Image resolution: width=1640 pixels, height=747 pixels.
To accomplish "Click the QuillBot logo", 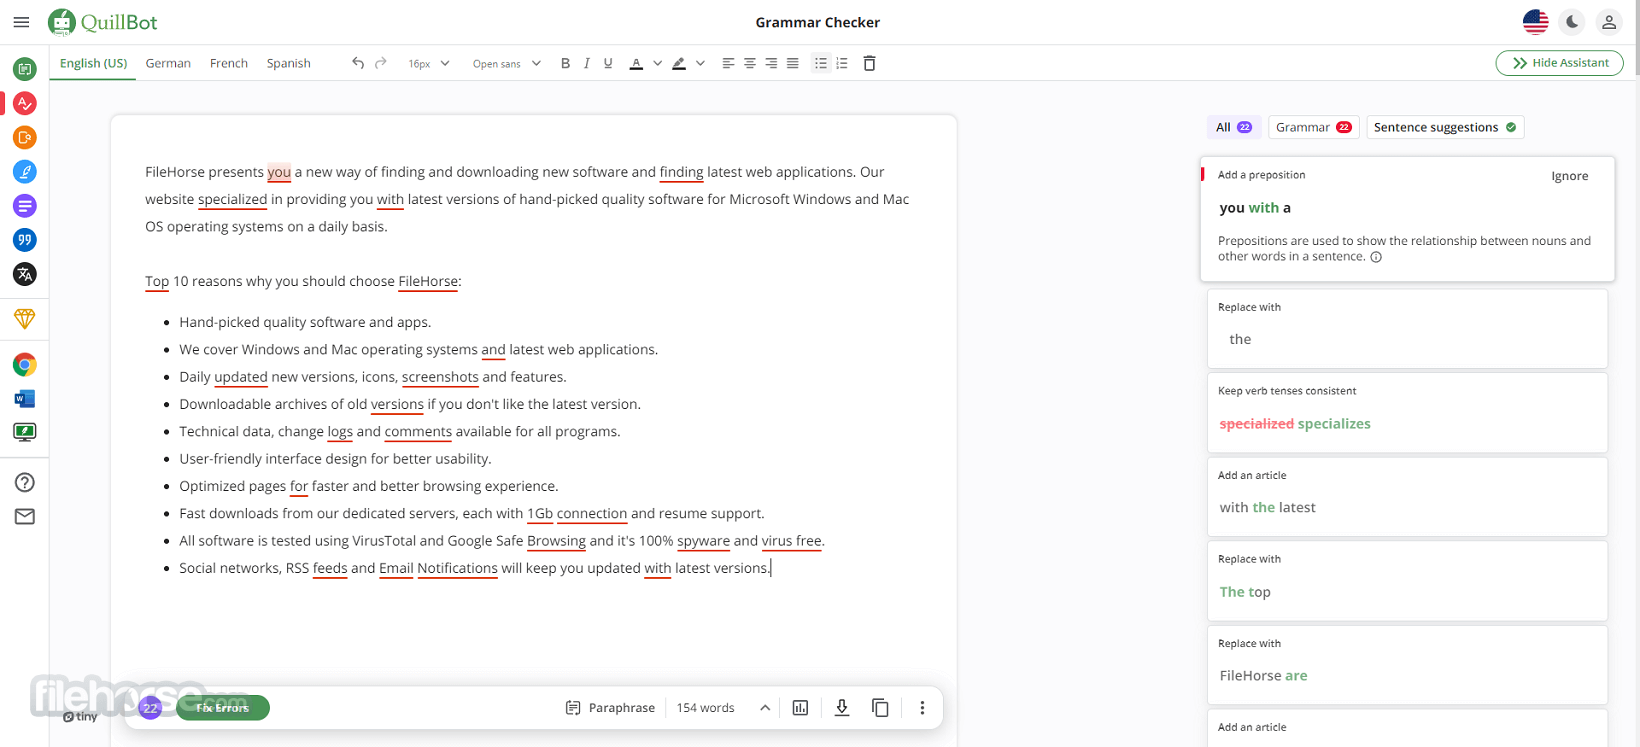I will [103, 22].
